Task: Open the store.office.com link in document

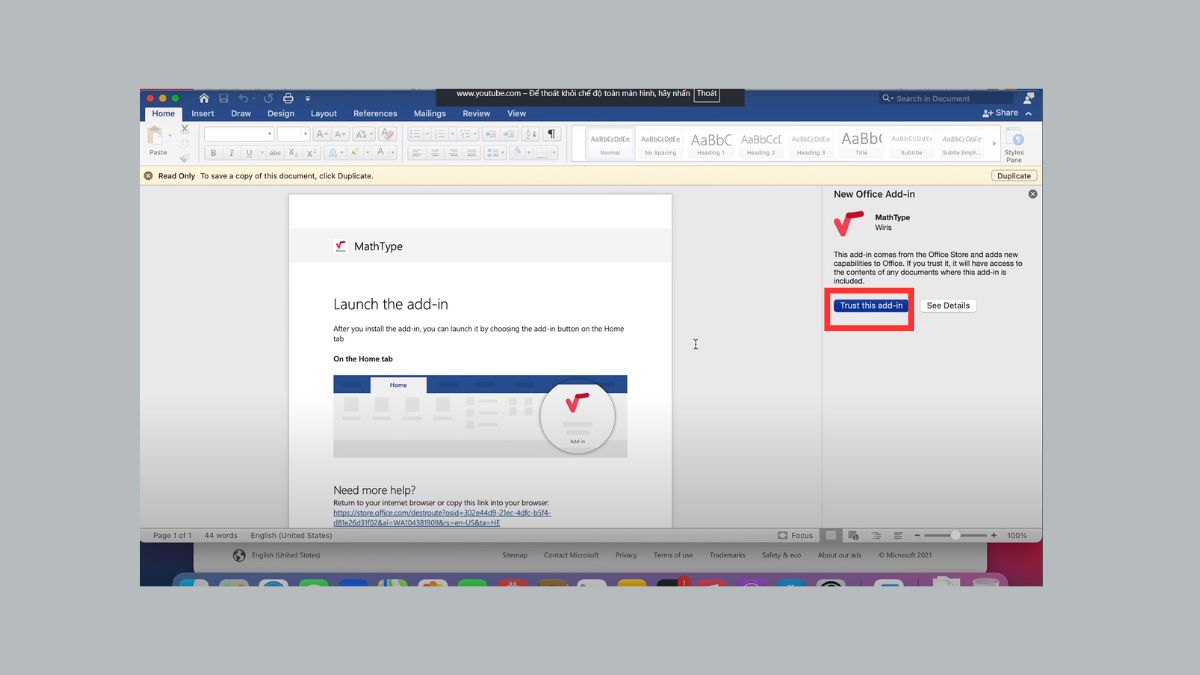Action: (x=442, y=517)
